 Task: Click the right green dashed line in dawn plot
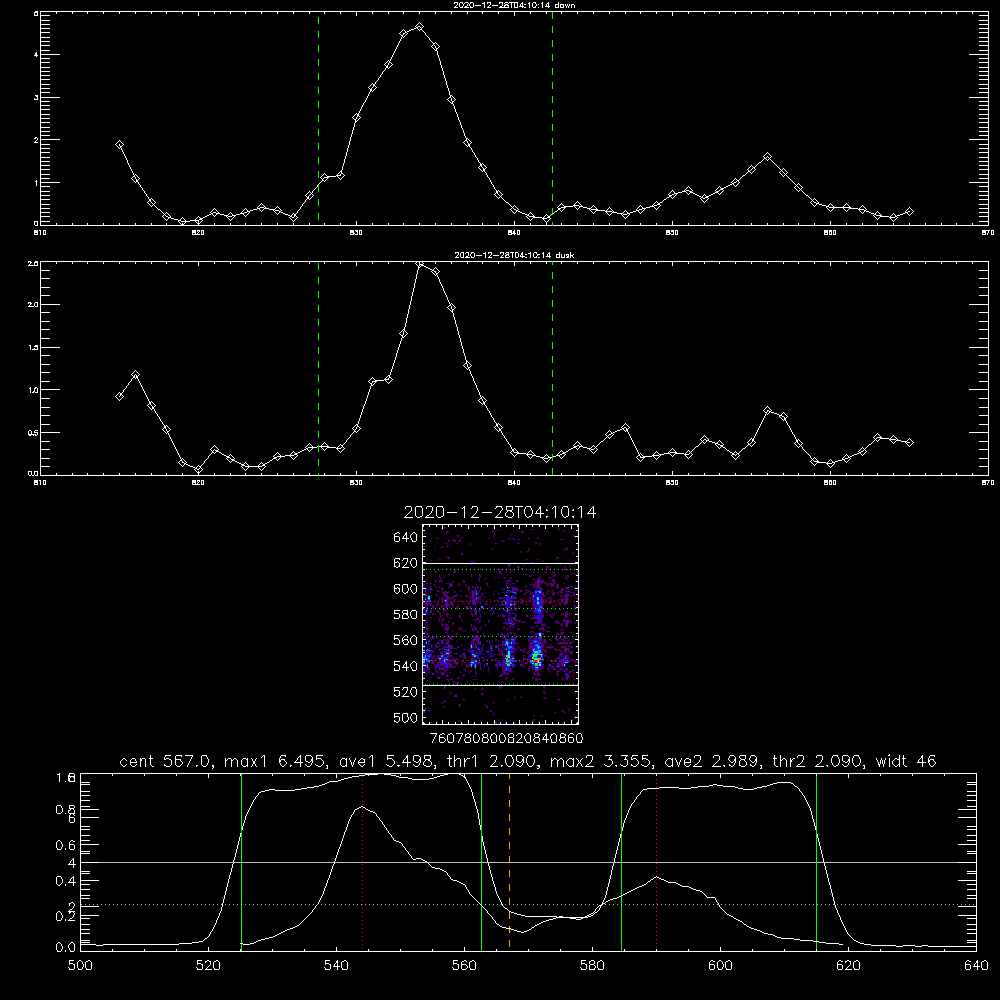point(552,118)
